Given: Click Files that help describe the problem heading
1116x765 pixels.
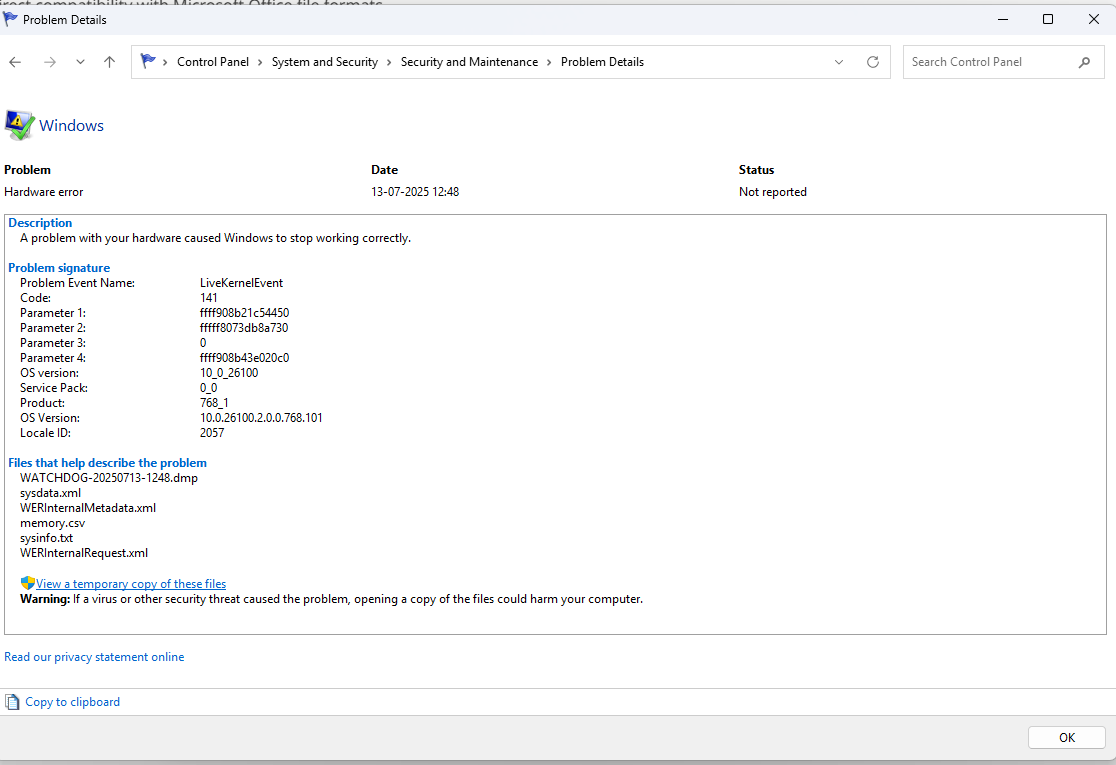Looking at the screenshot, I should [x=107, y=463].
